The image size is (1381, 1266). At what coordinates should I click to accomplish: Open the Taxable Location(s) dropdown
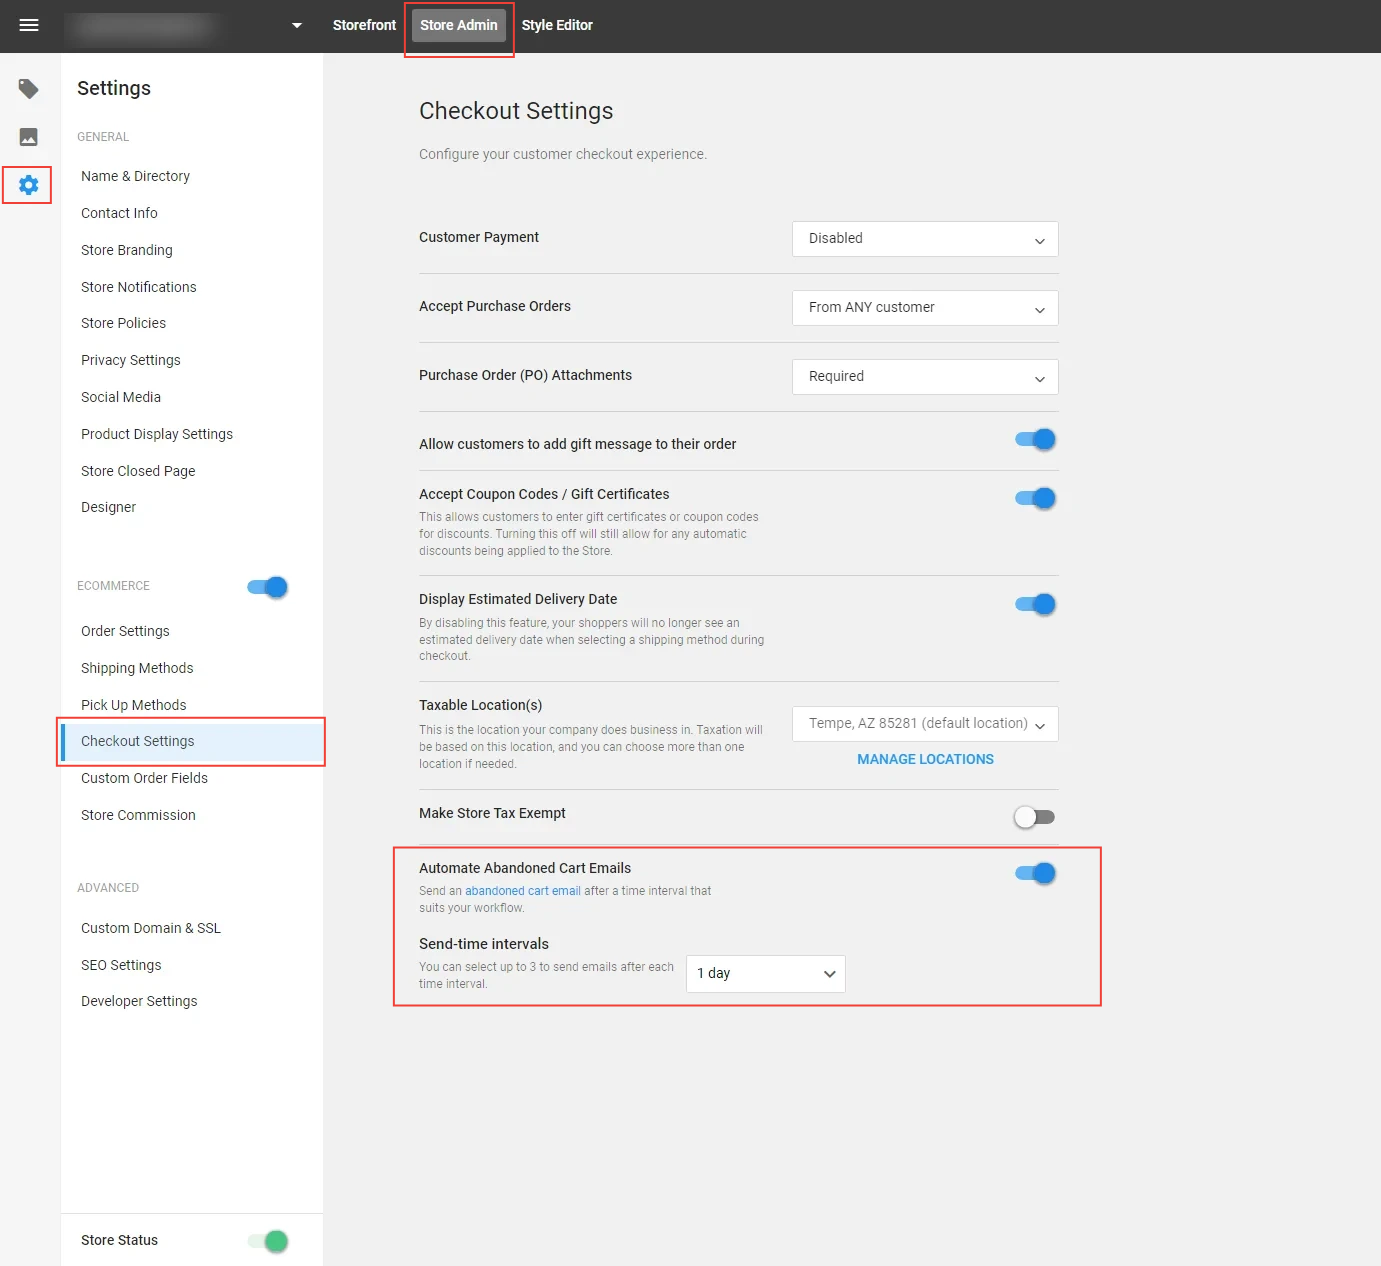[x=925, y=724]
